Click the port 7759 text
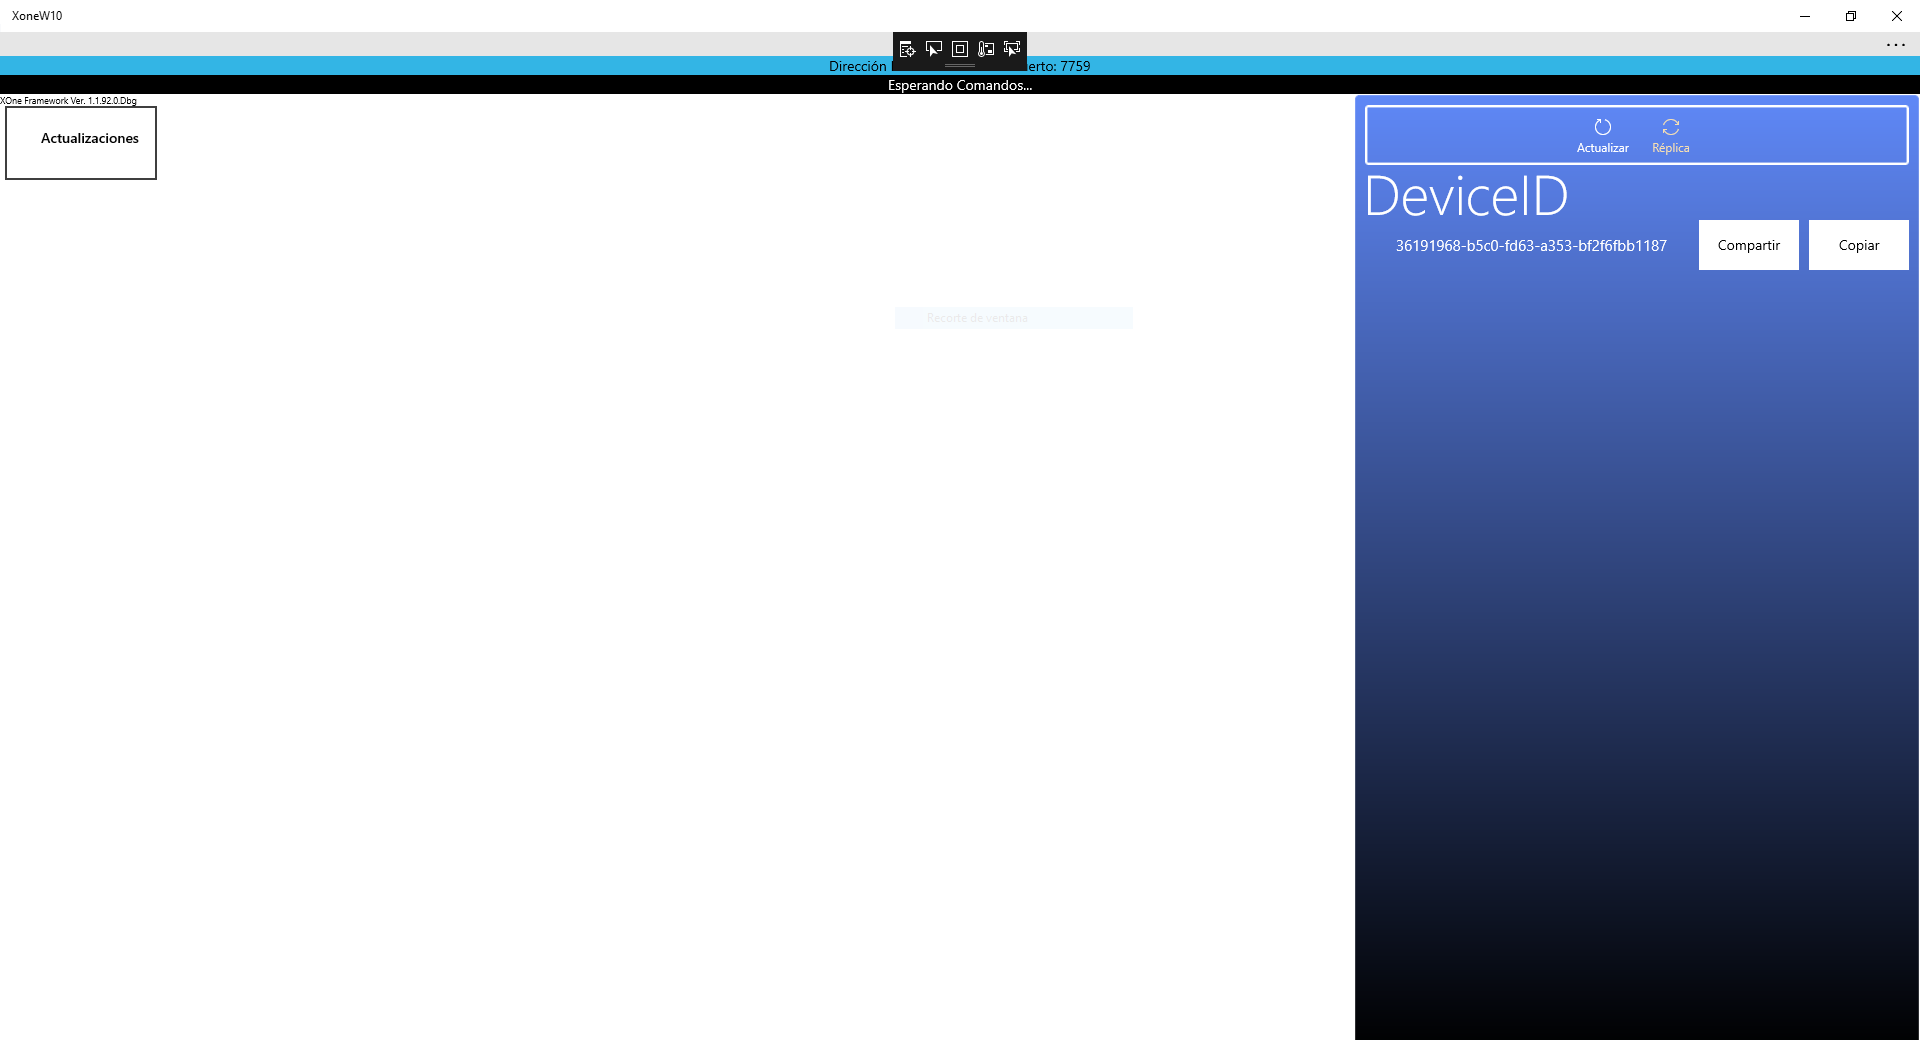 1075,66
